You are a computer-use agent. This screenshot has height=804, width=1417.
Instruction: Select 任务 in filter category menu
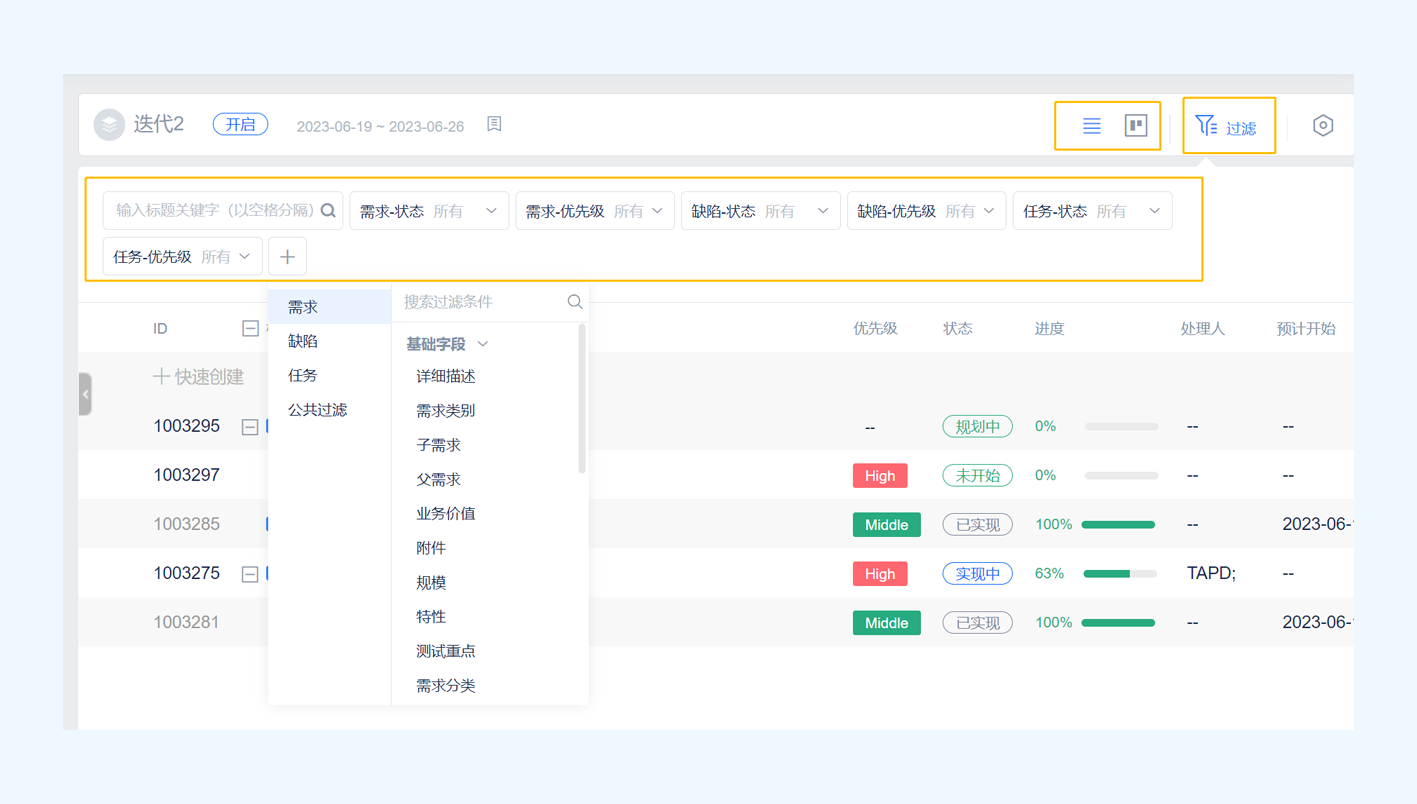329,375
